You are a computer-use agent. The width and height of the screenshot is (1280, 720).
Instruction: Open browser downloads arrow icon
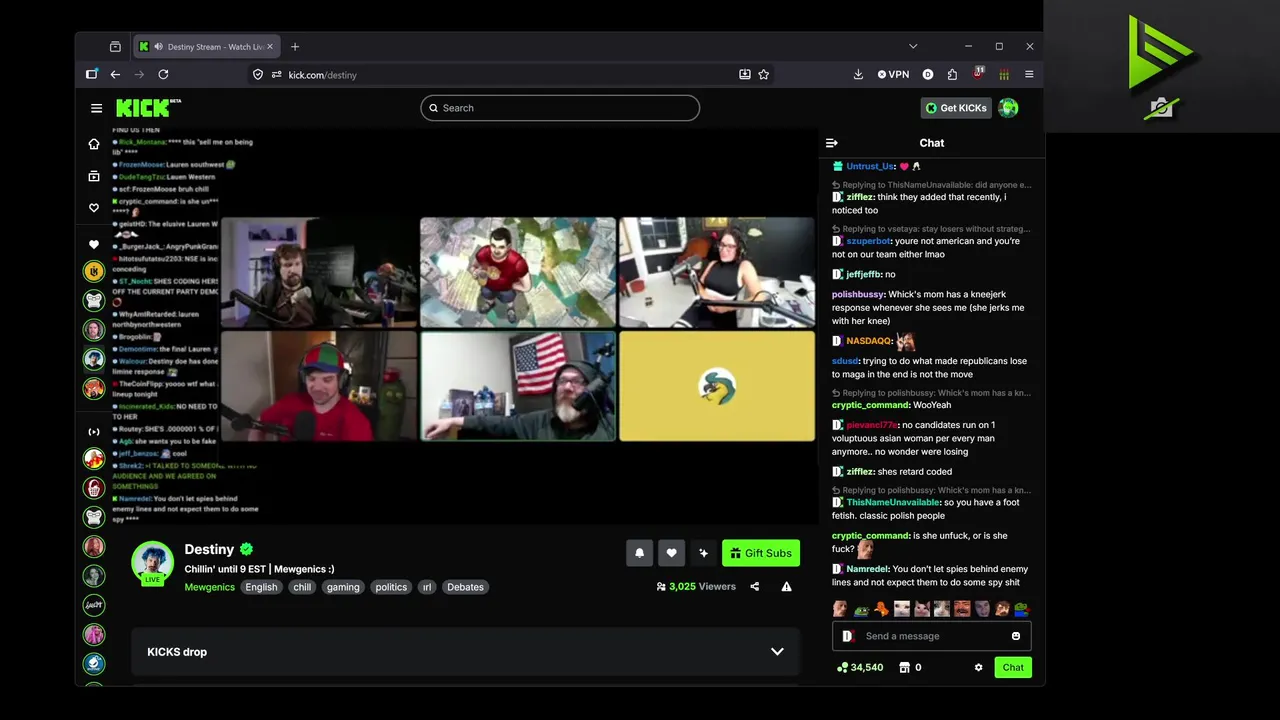click(858, 74)
